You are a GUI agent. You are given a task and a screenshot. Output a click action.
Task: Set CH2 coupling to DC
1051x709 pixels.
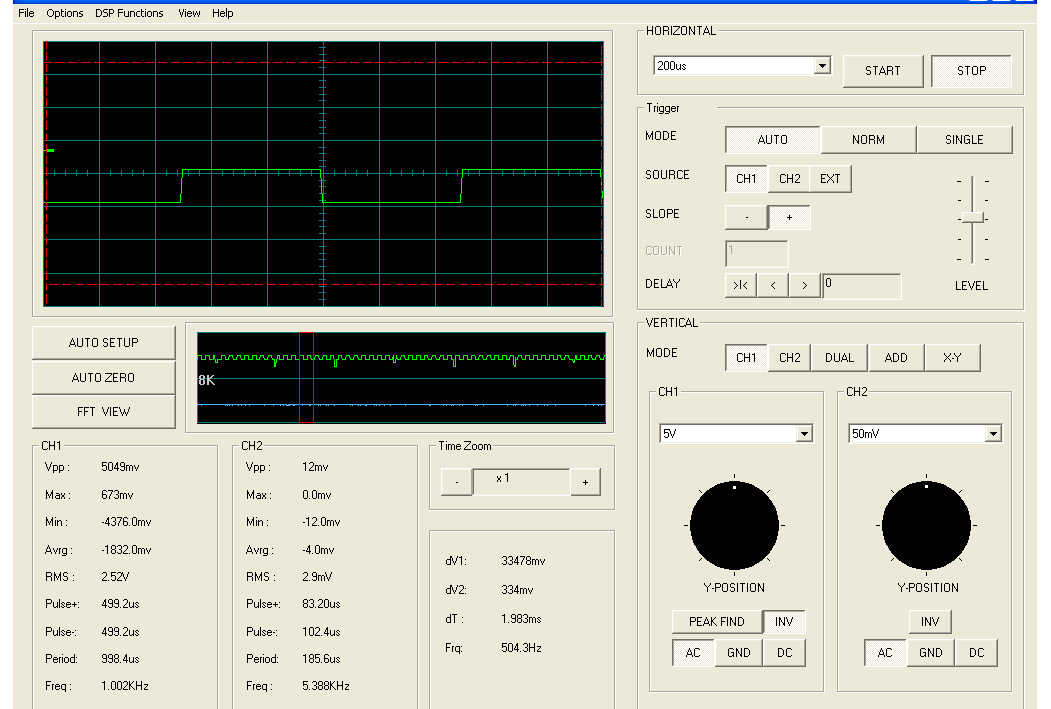pyautogui.click(x=977, y=653)
